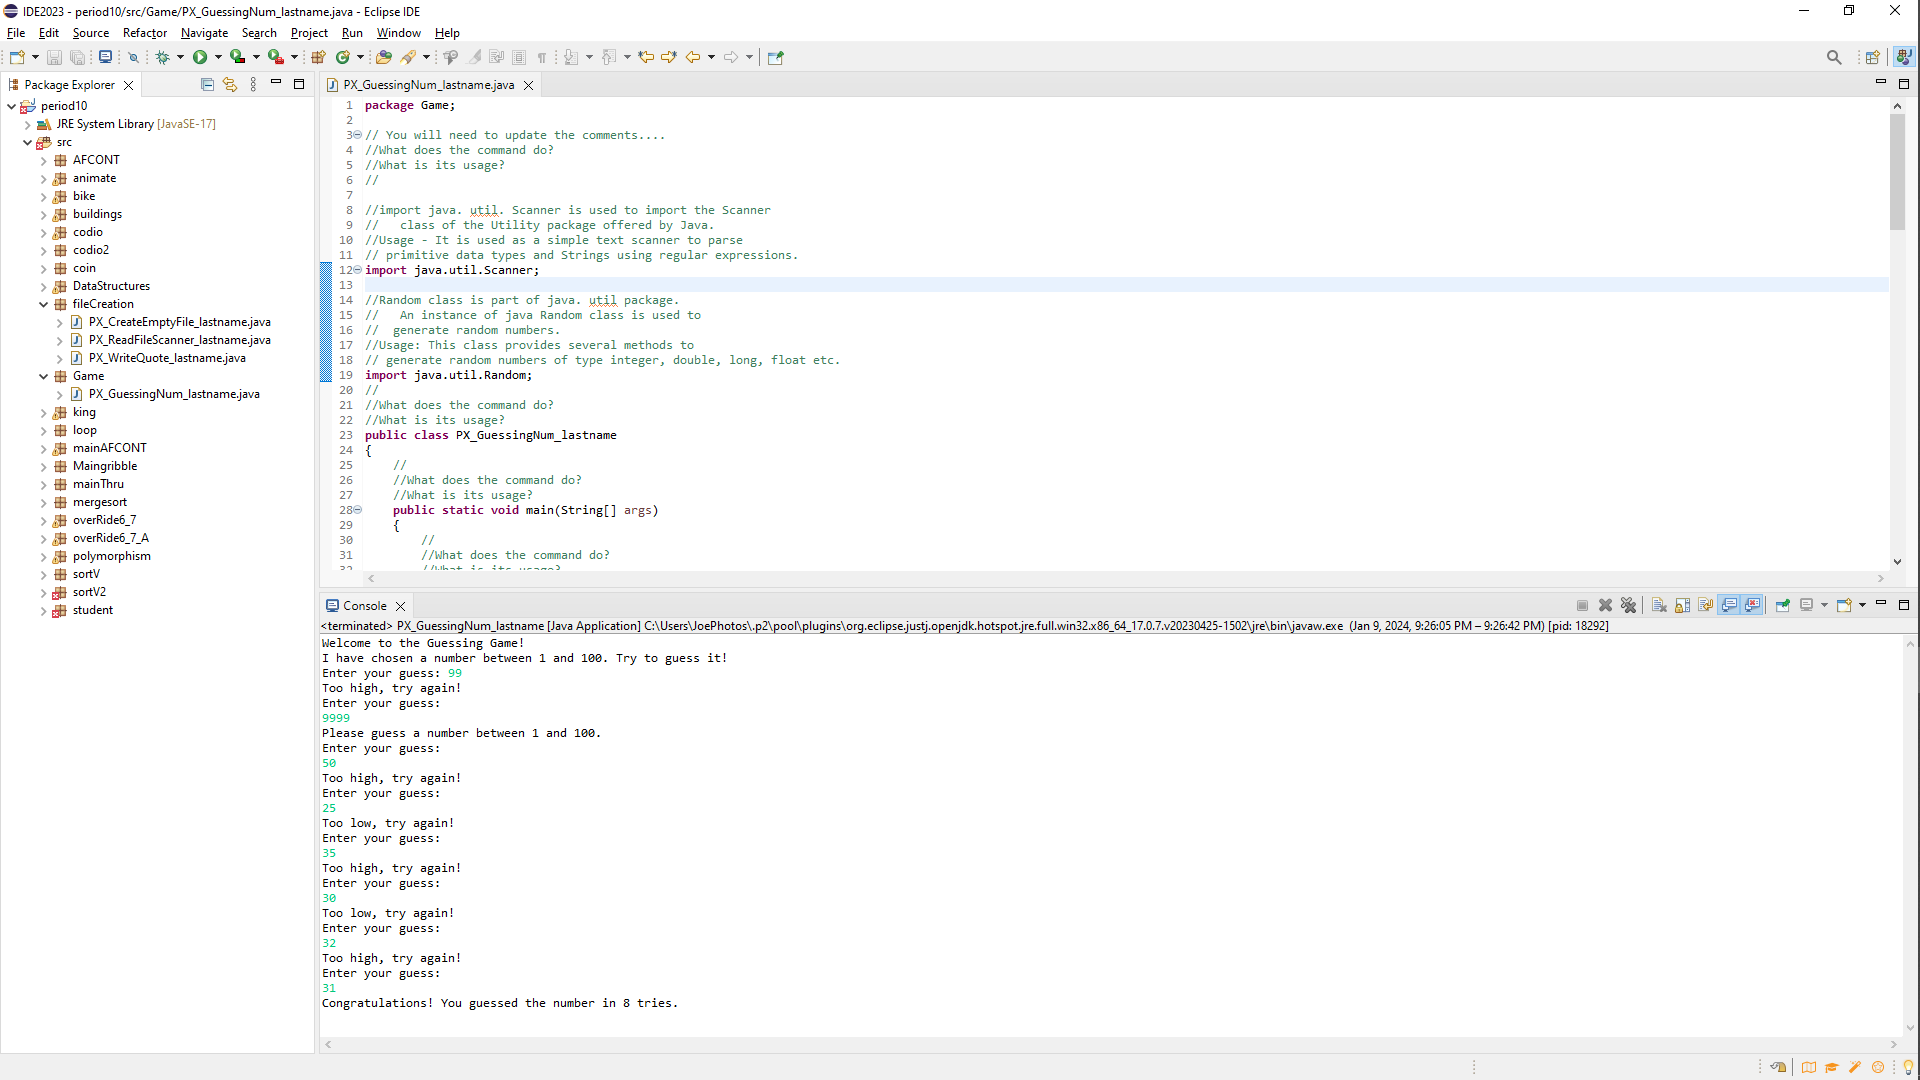Viewport: 1920px width, 1080px height.
Task: Open the Refactor menu
Action: [x=144, y=33]
